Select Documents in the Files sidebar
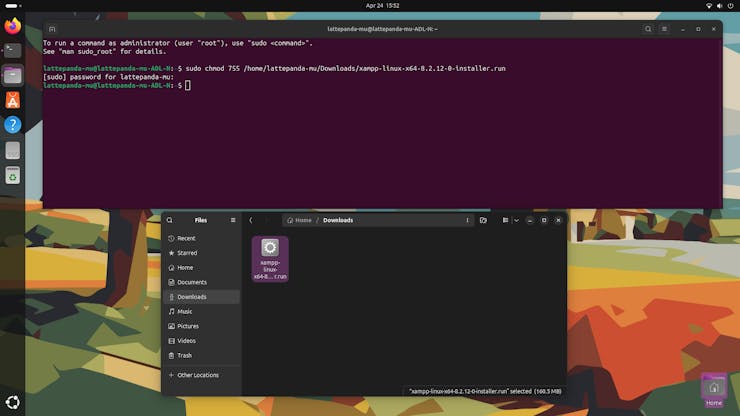740x416 pixels. [192, 282]
